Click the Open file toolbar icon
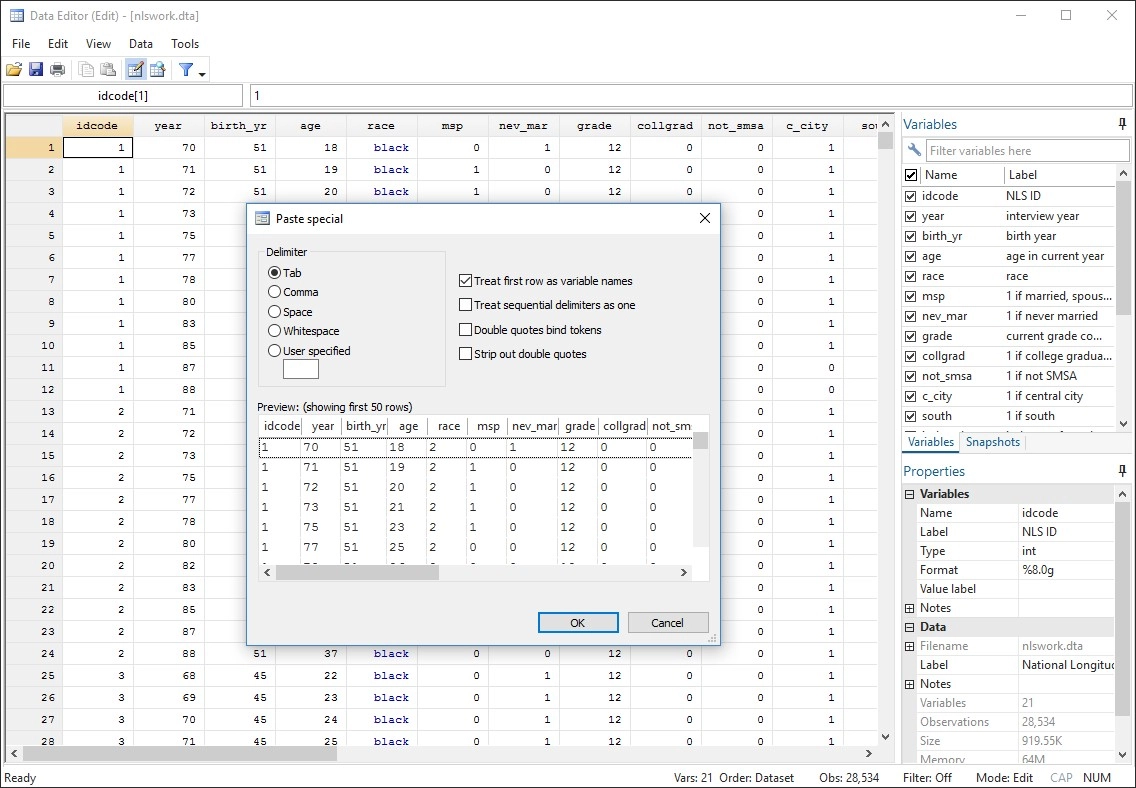This screenshot has height=788, width=1136. coord(14,69)
